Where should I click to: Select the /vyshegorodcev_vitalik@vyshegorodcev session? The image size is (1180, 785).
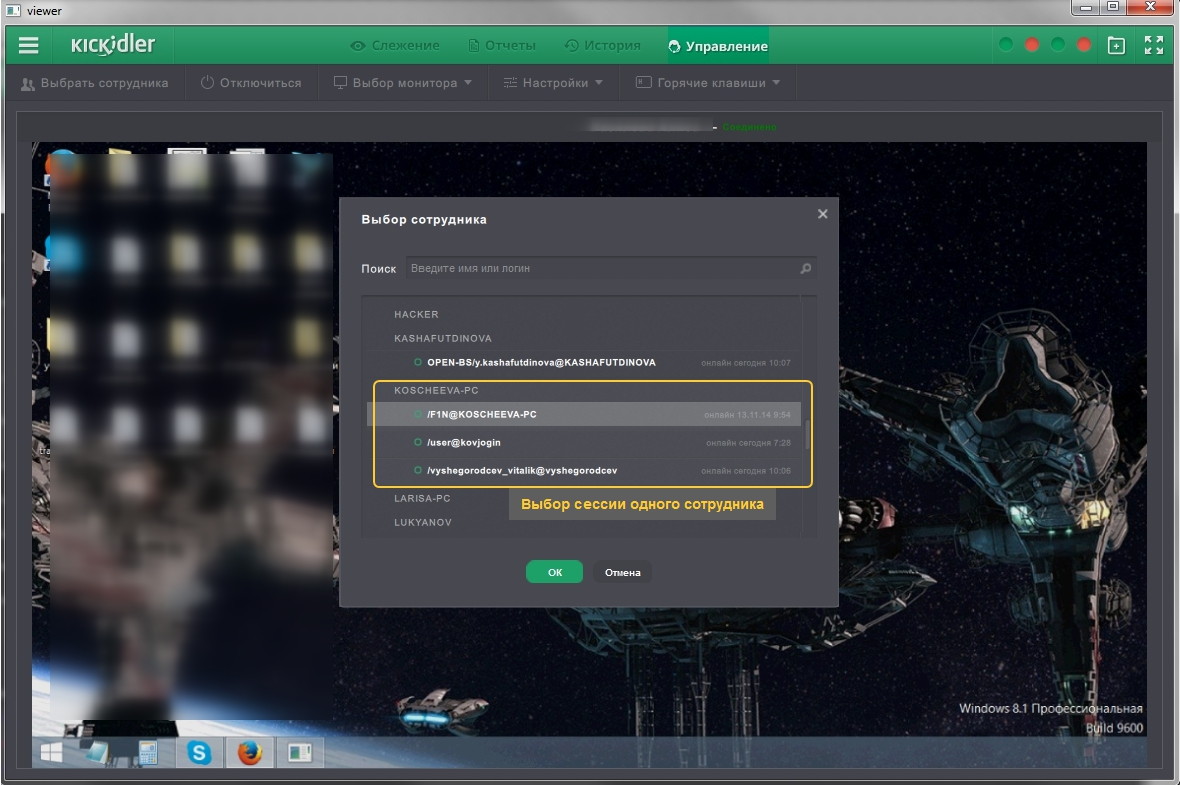pos(583,470)
